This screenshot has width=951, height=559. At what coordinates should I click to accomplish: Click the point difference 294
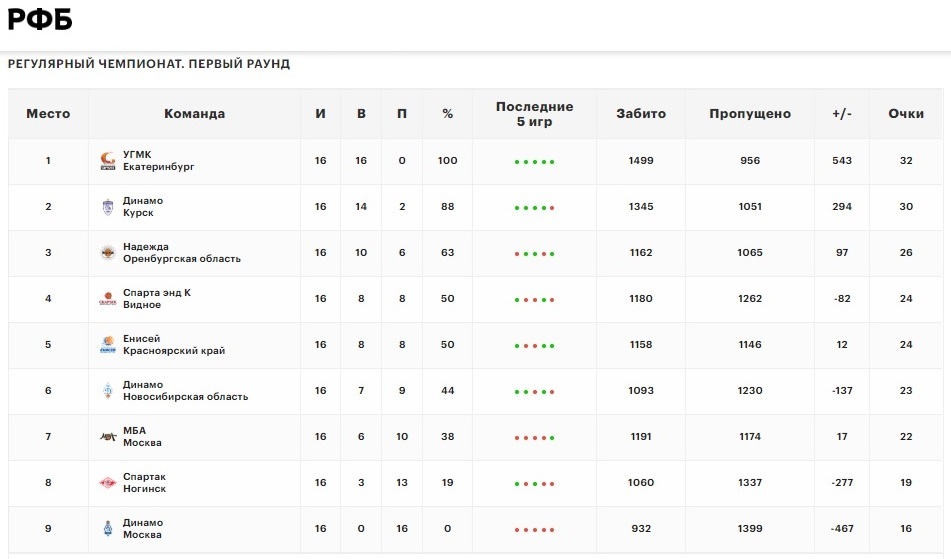coord(842,207)
